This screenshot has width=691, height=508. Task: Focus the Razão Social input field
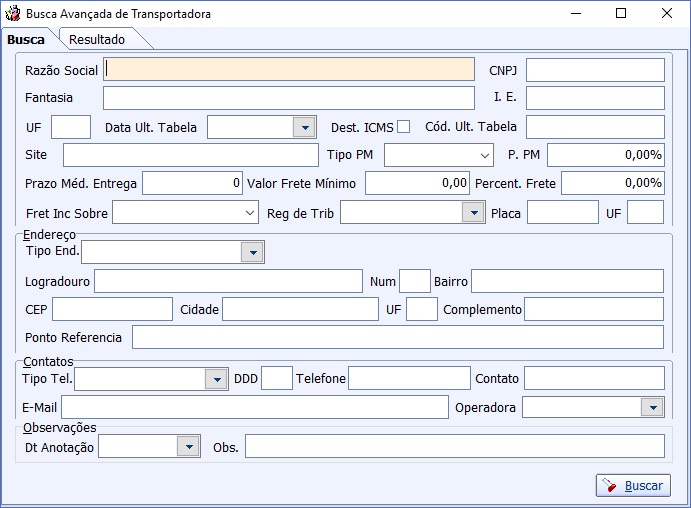coord(289,70)
